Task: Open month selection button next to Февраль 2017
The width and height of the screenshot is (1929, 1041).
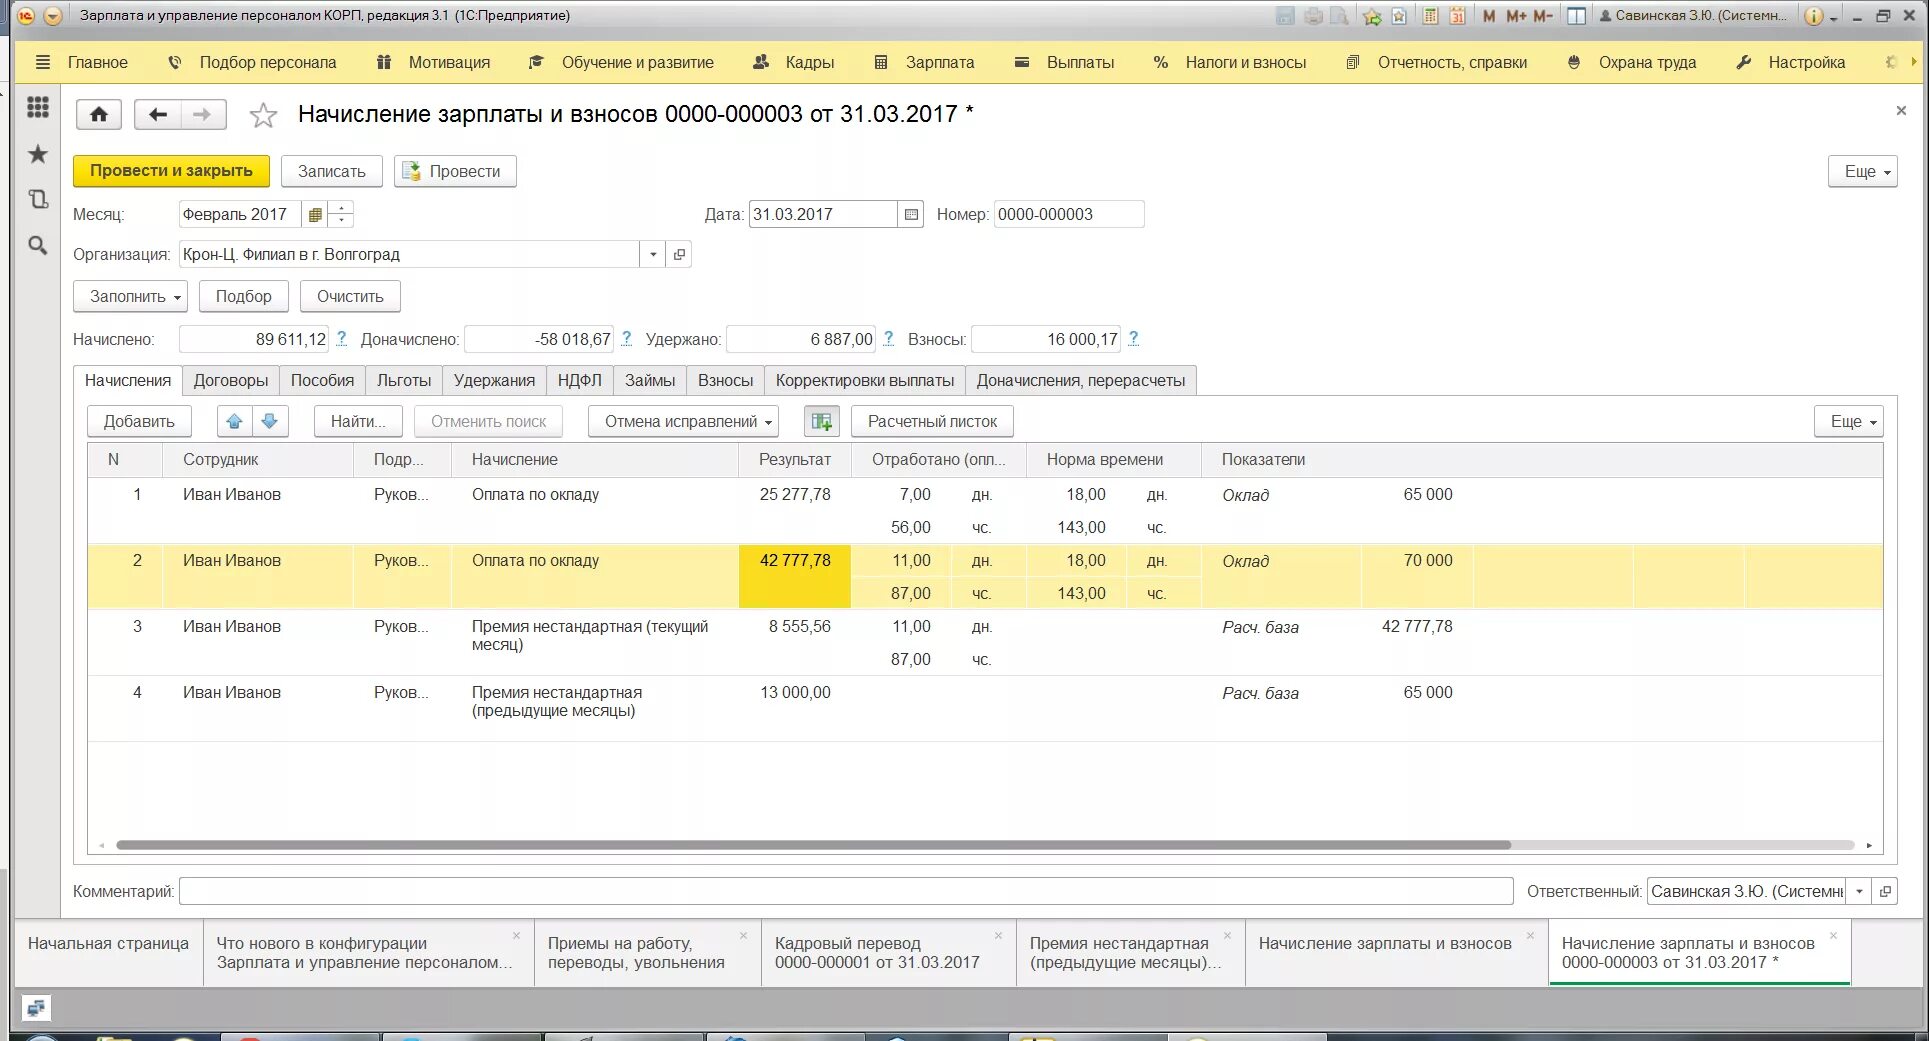Action: point(315,214)
